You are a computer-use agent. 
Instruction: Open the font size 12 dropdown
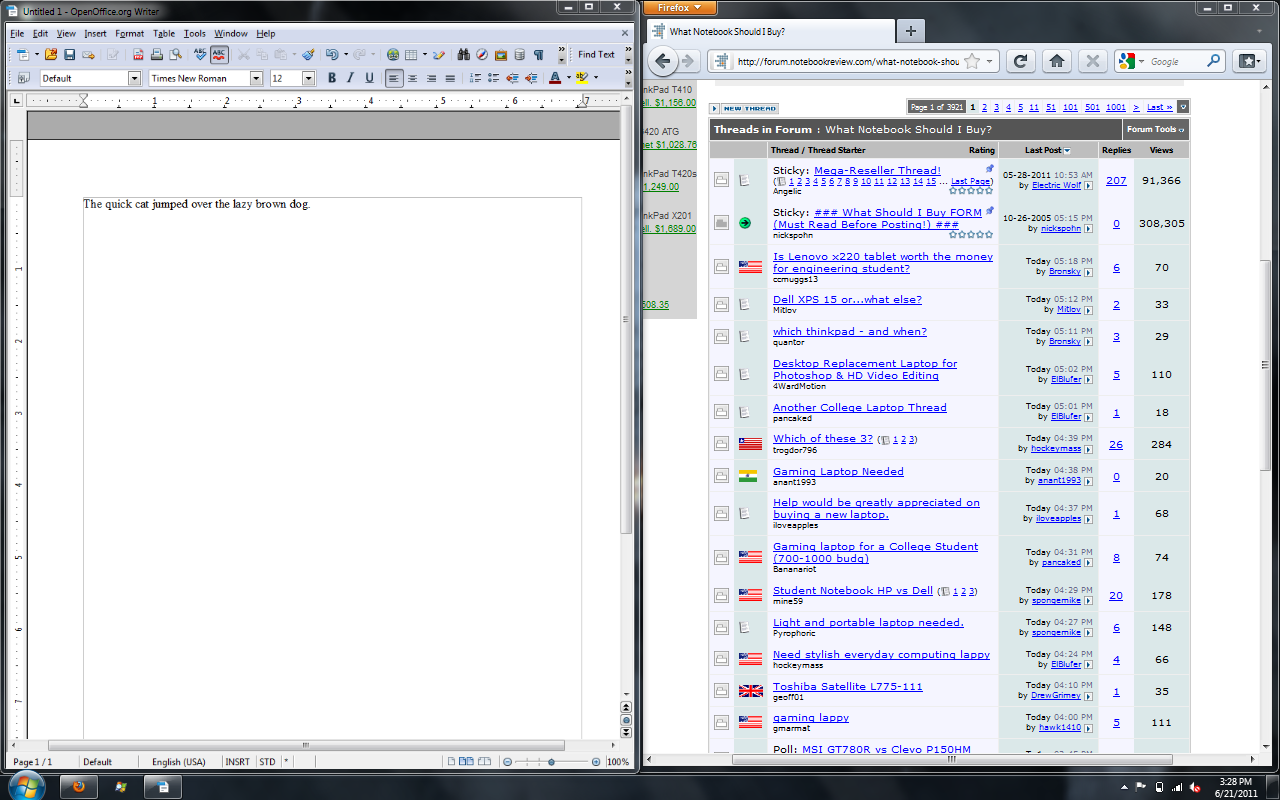(x=308, y=78)
